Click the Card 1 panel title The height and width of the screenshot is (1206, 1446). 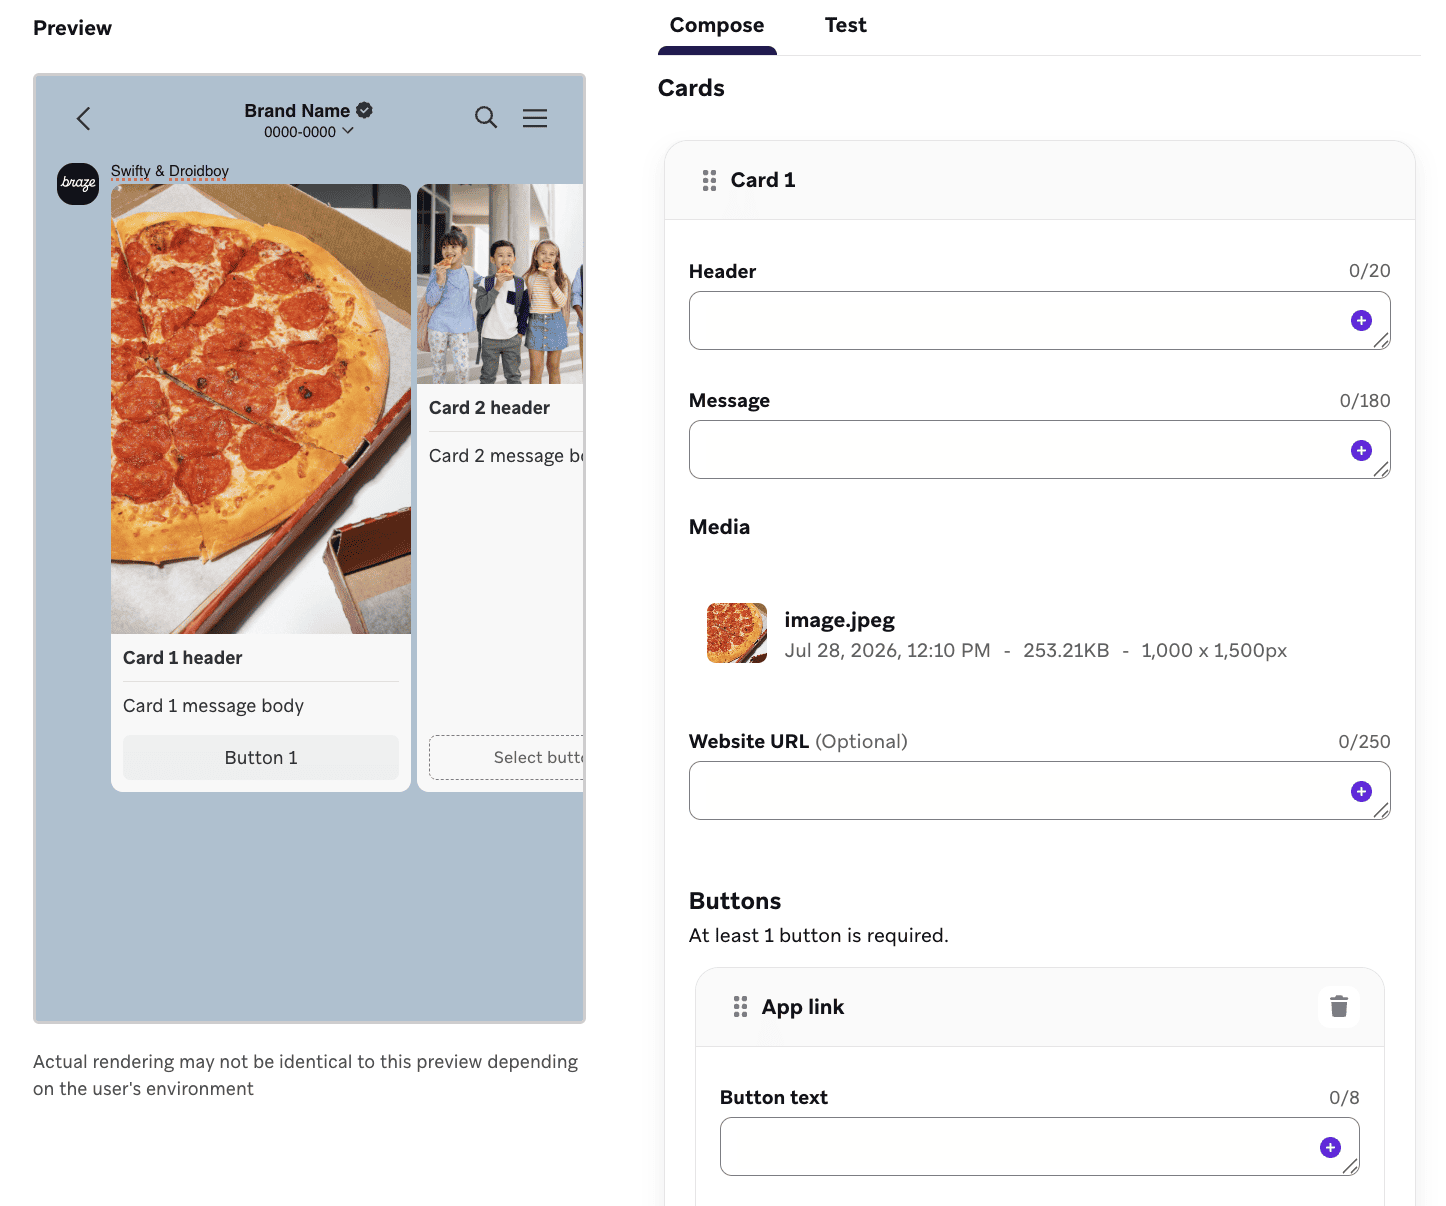tap(763, 180)
